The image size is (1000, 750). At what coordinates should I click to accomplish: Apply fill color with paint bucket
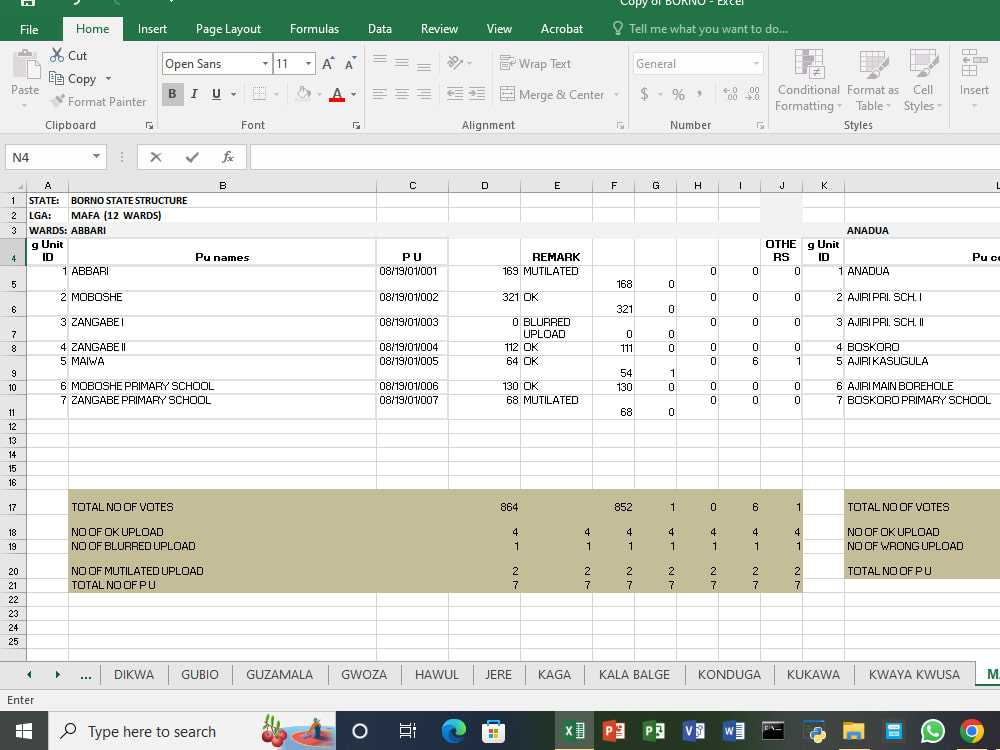(x=304, y=94)
